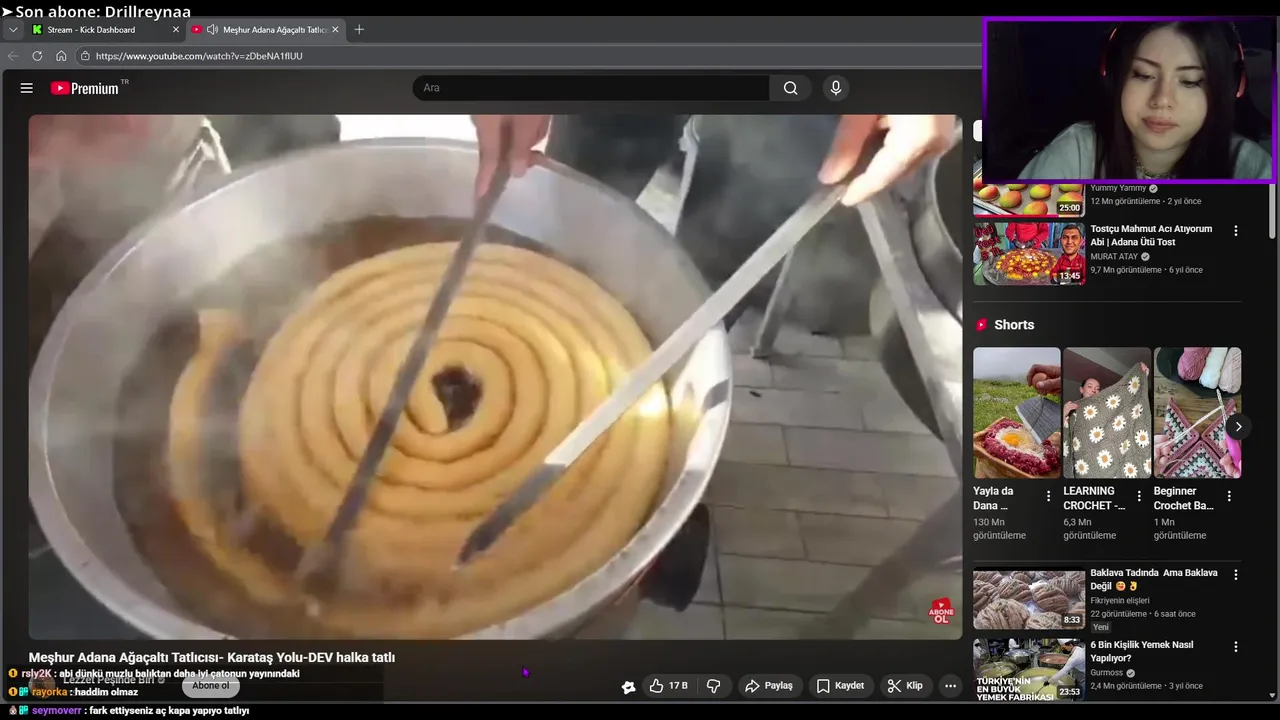The width and height of the screenshot is (1280, 720).
Task: View site info via the lock icon
Action: (85, 56)
